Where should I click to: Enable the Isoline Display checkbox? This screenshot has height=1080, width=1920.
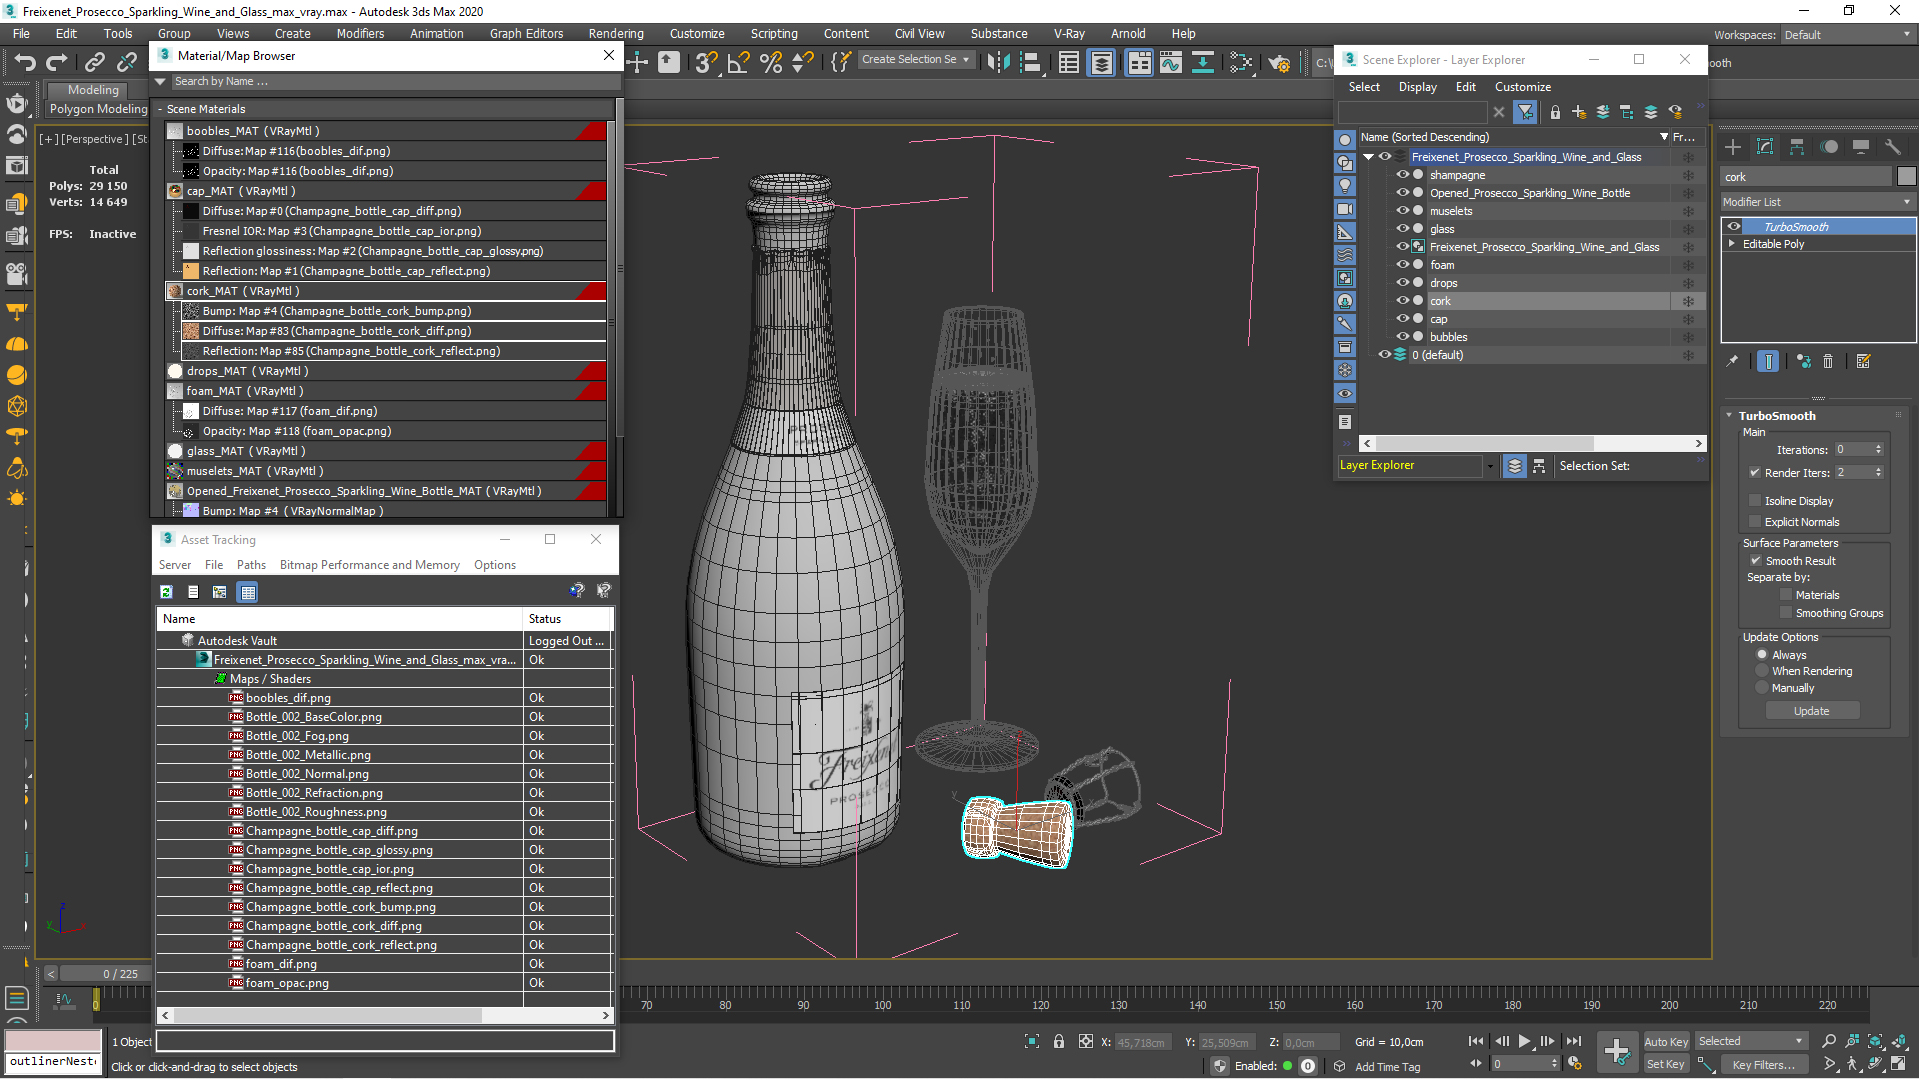[x=1755, y=501]
